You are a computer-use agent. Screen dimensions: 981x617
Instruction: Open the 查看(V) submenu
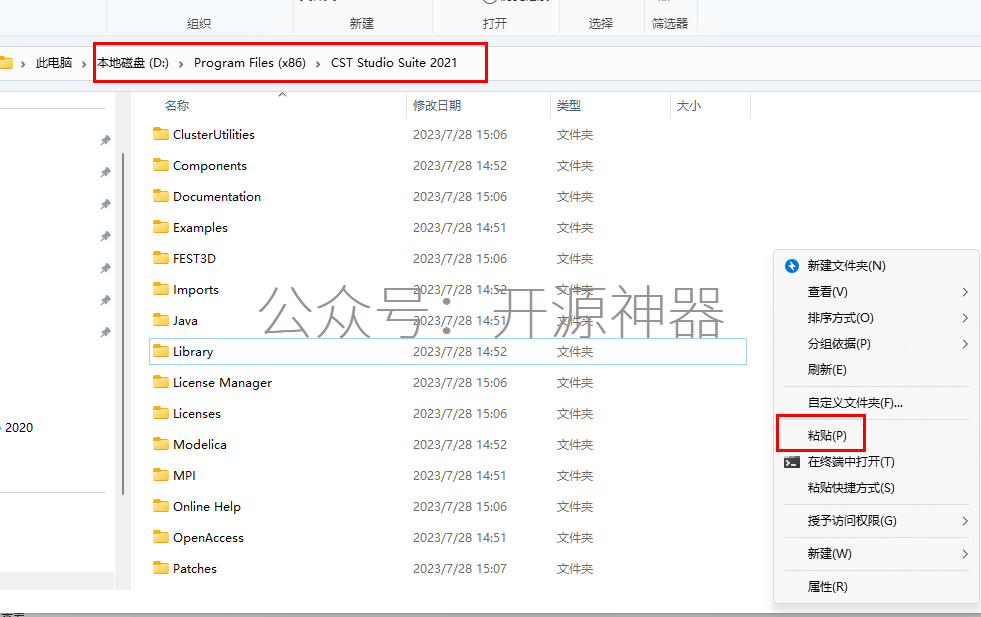[x=877, y=292]
